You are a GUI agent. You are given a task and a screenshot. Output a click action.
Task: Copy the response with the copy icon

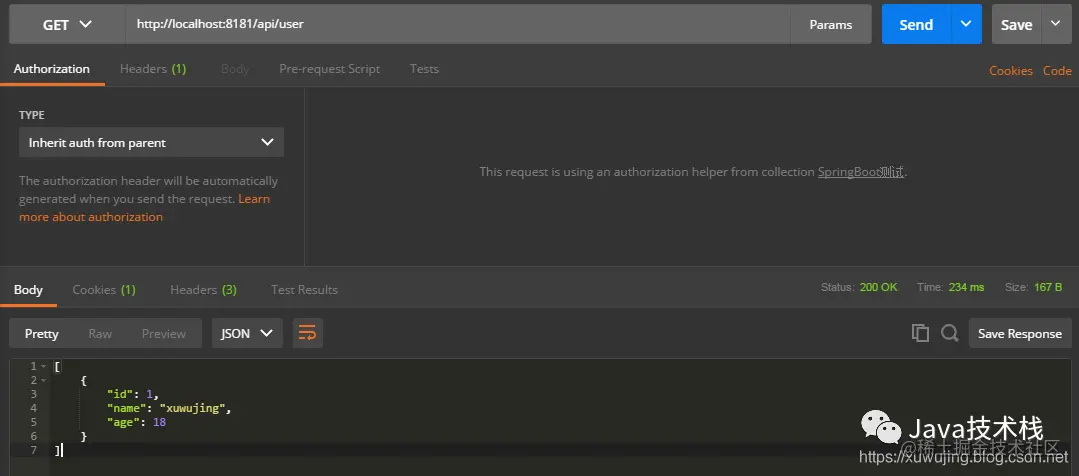[920, 334]
